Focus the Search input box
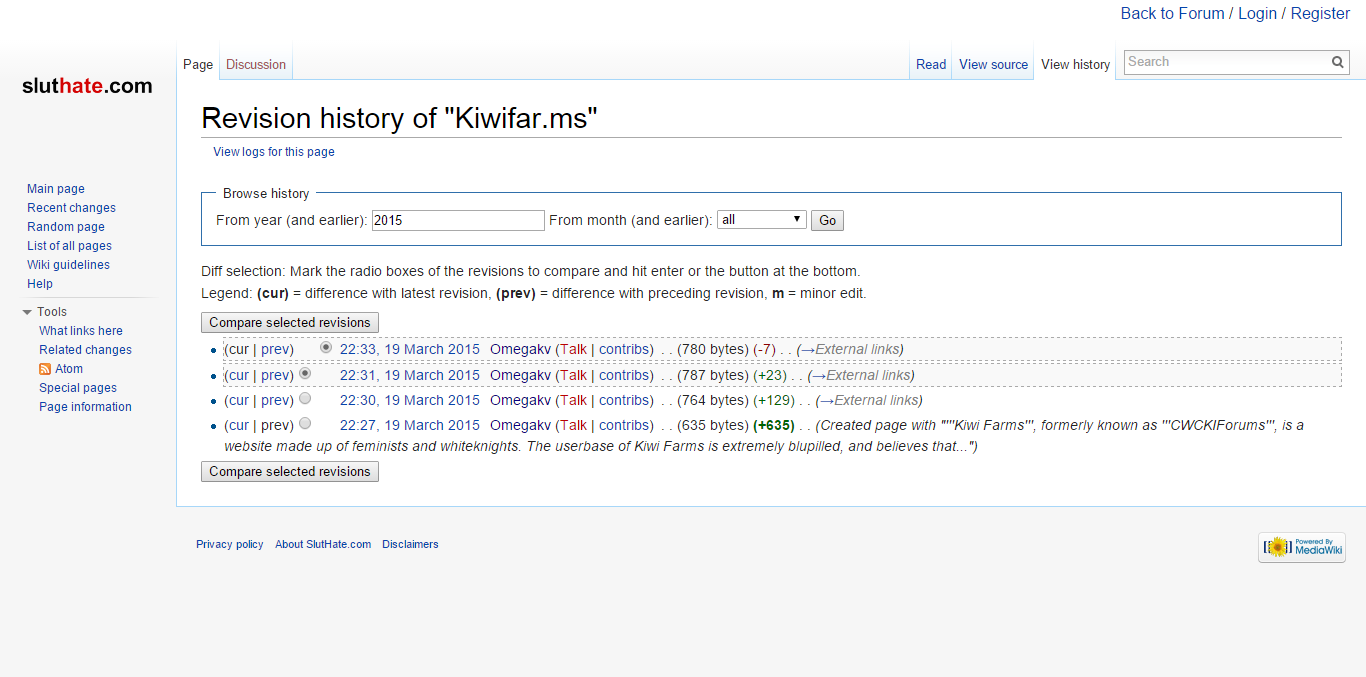 click(x=1228, y=62)
